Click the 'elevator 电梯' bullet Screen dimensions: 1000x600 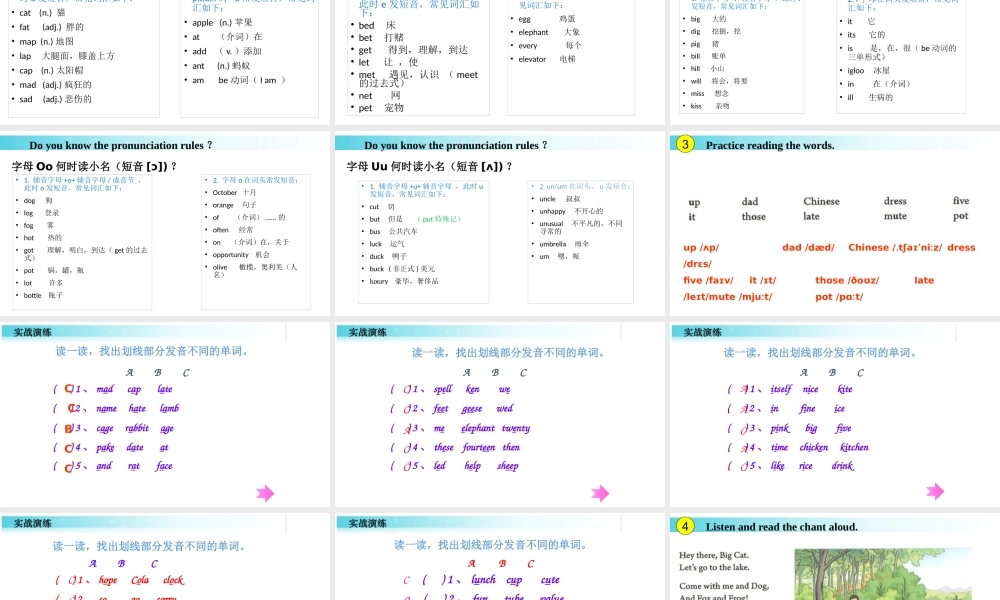[547, 59]
